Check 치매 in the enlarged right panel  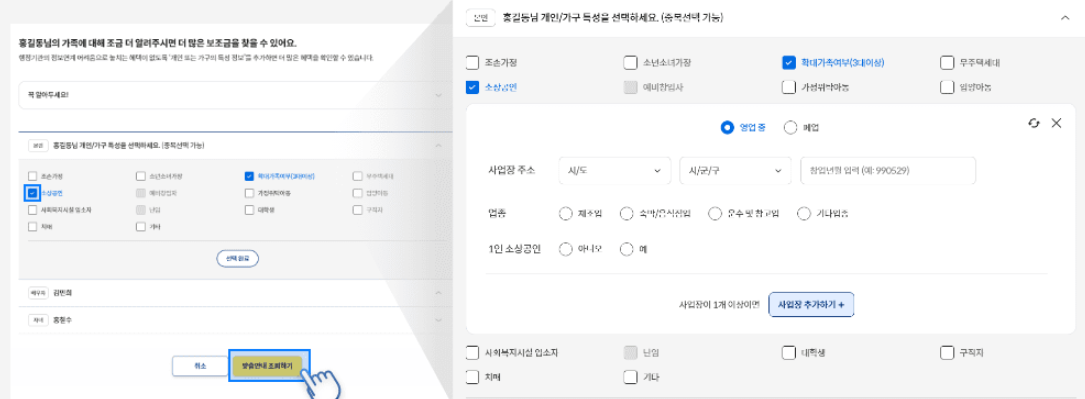pyautogui.click(x=473, y=377)
